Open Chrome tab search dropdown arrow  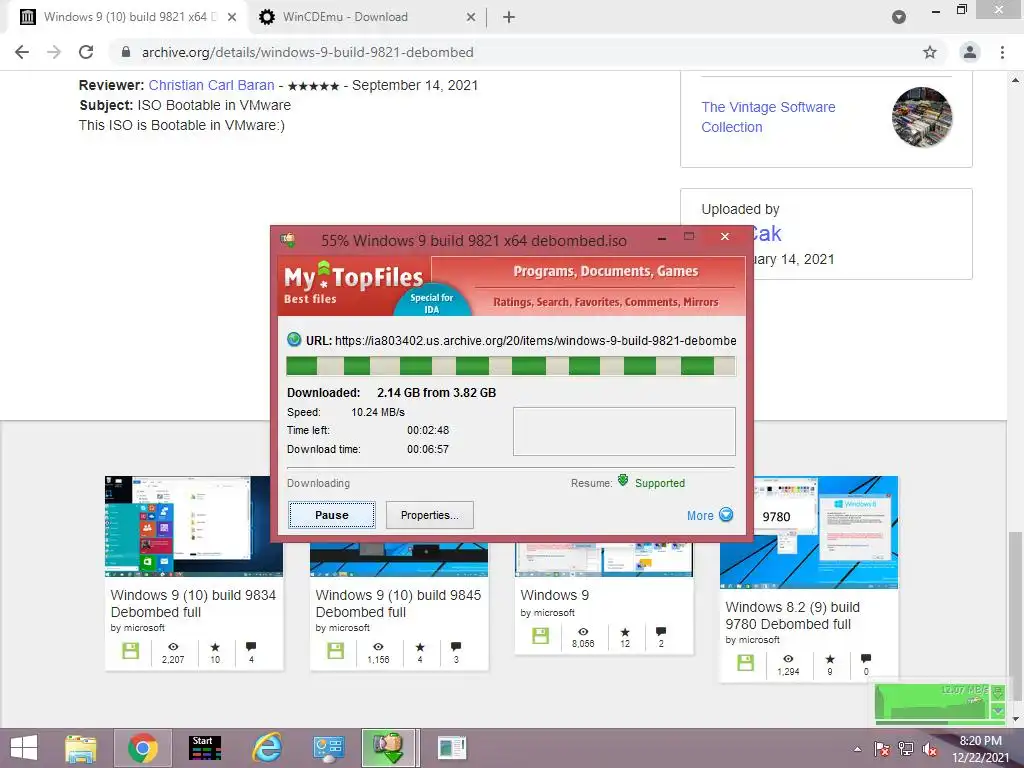[899, 17]
